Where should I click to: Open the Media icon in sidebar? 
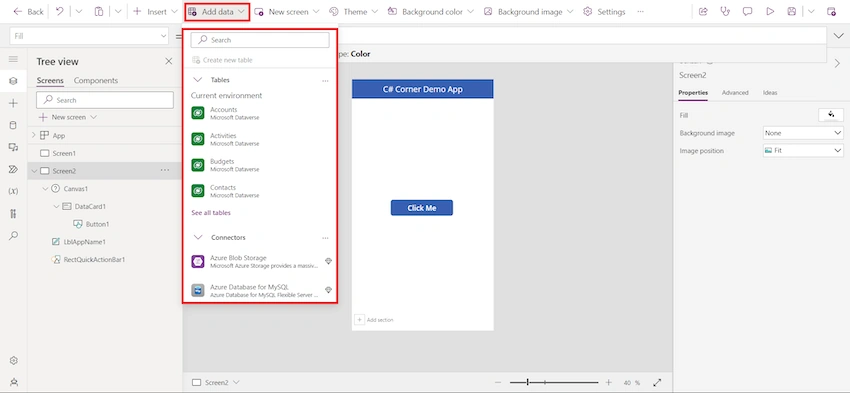point(14,147)
